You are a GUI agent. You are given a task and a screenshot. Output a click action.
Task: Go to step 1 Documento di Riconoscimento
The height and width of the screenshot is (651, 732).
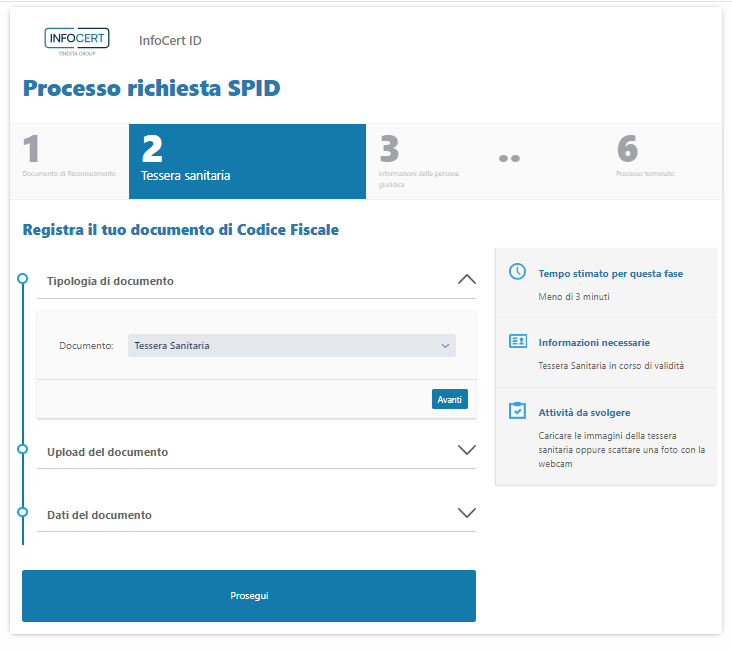(70, 160)
